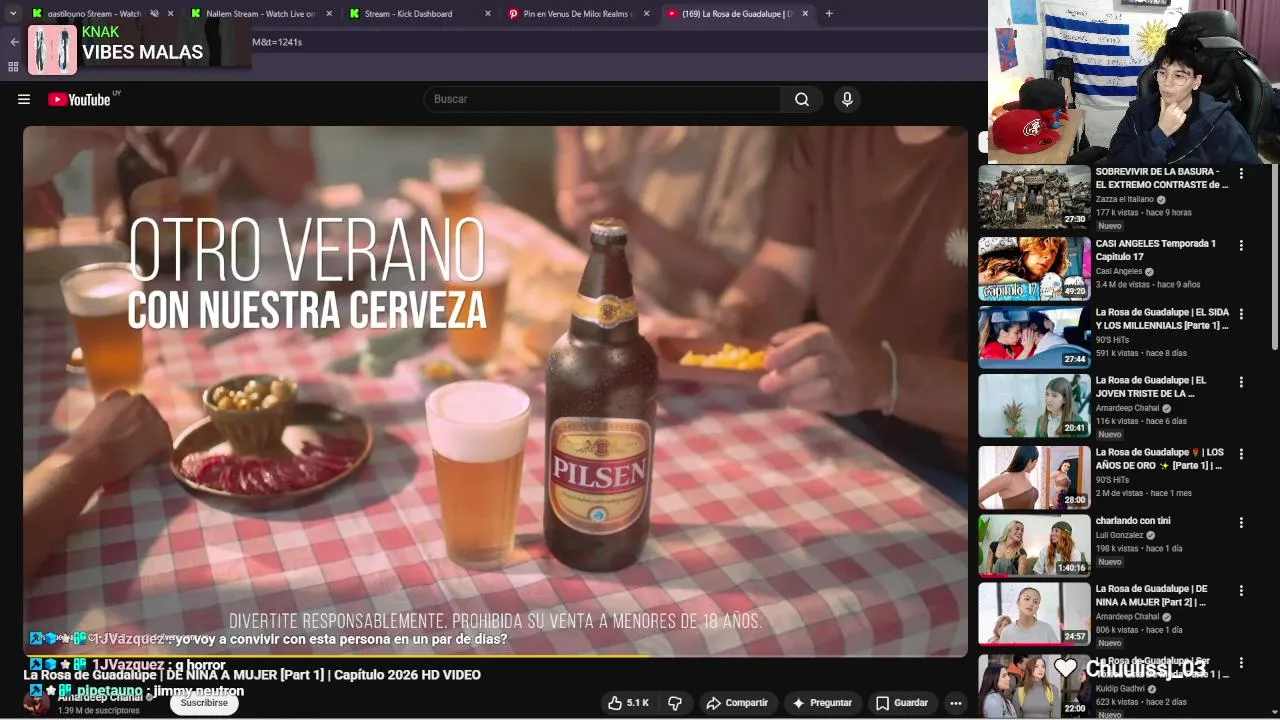The image size is (1280, 720).
Task: Open options for CASI ANGELES video
Action: pyautogui.click(x=1241, y=245)
